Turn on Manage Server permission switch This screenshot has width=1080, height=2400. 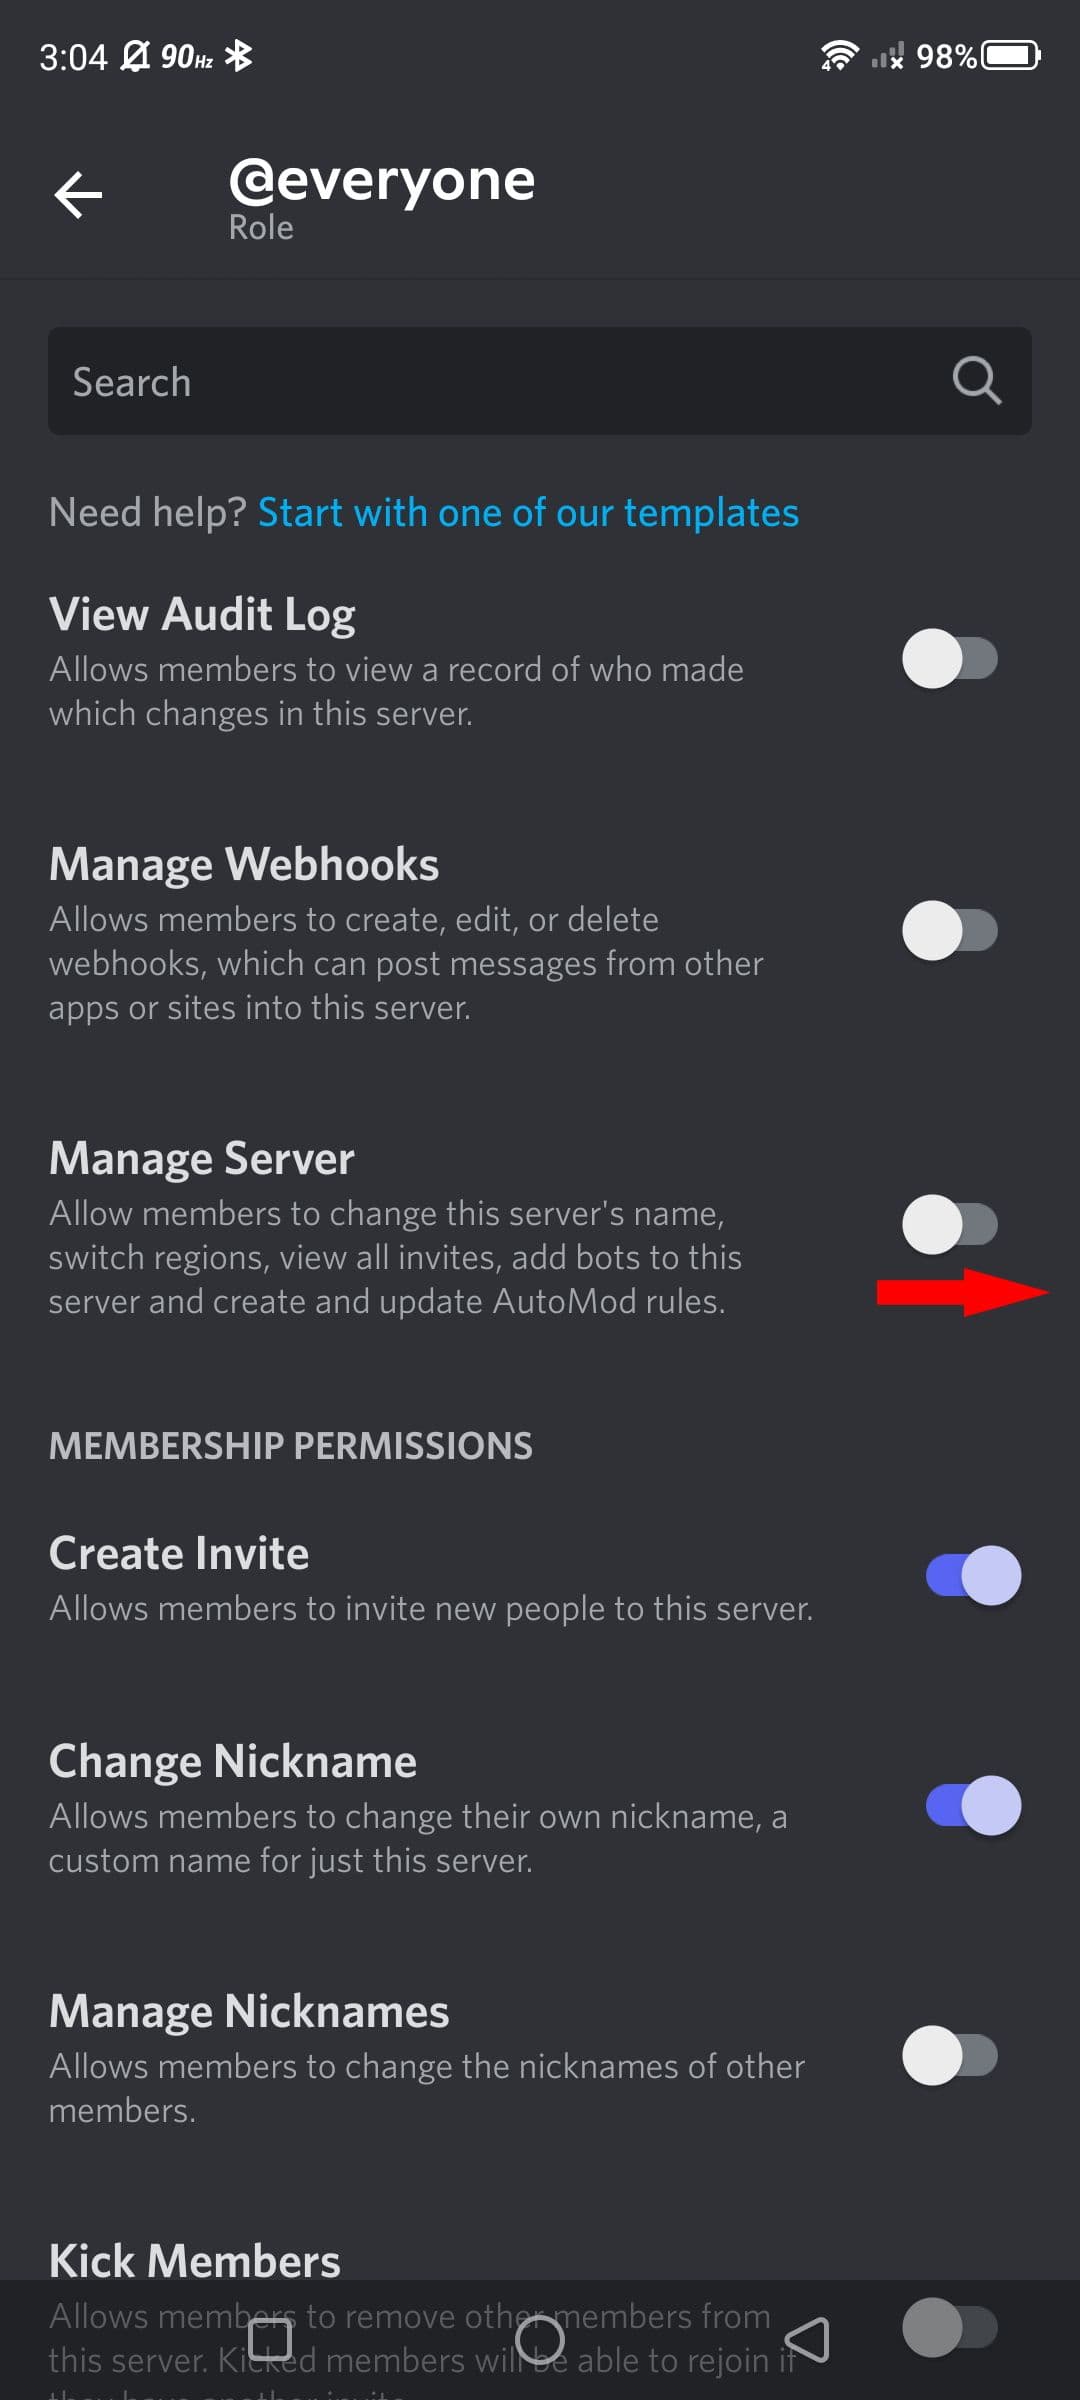[950, 1224]
